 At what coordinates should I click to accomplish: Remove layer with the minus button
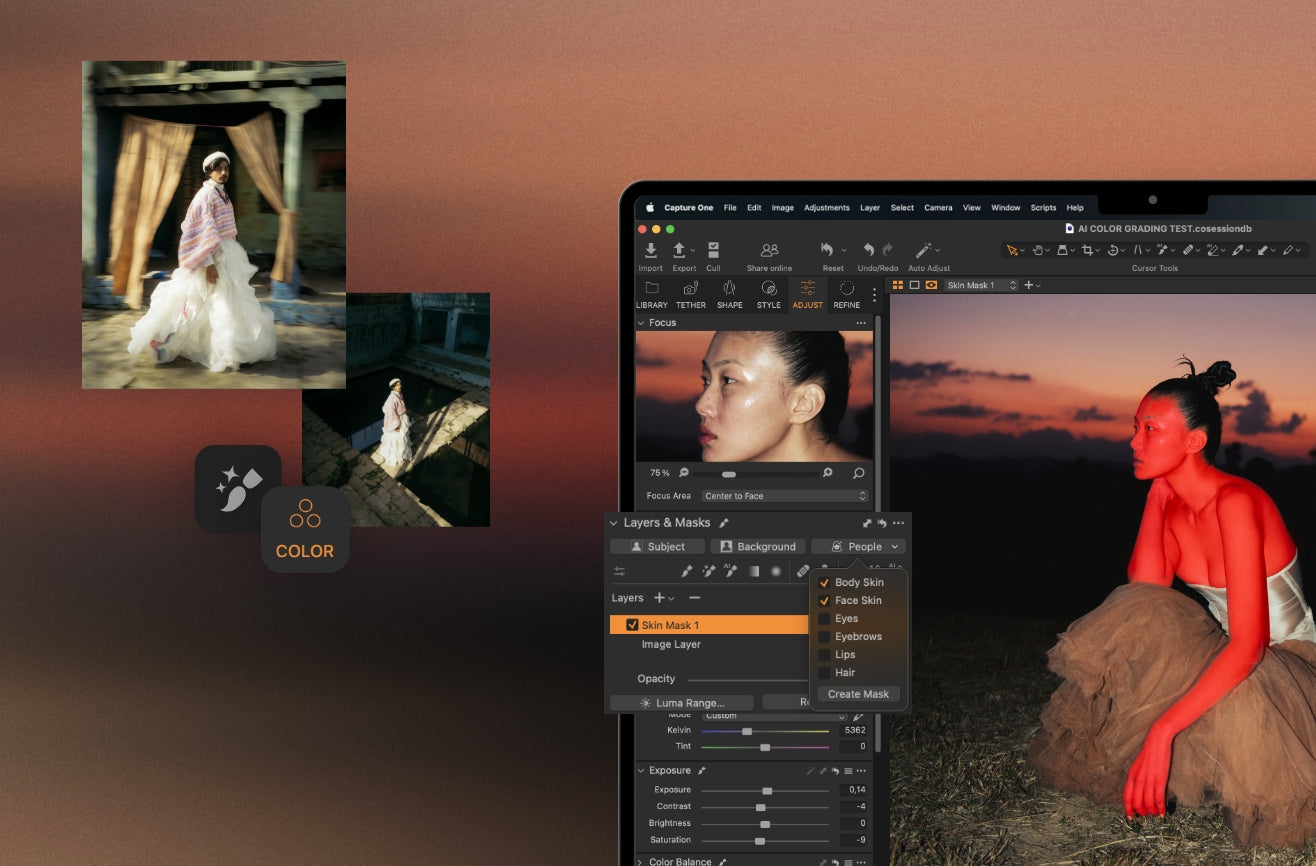point(694,598)
